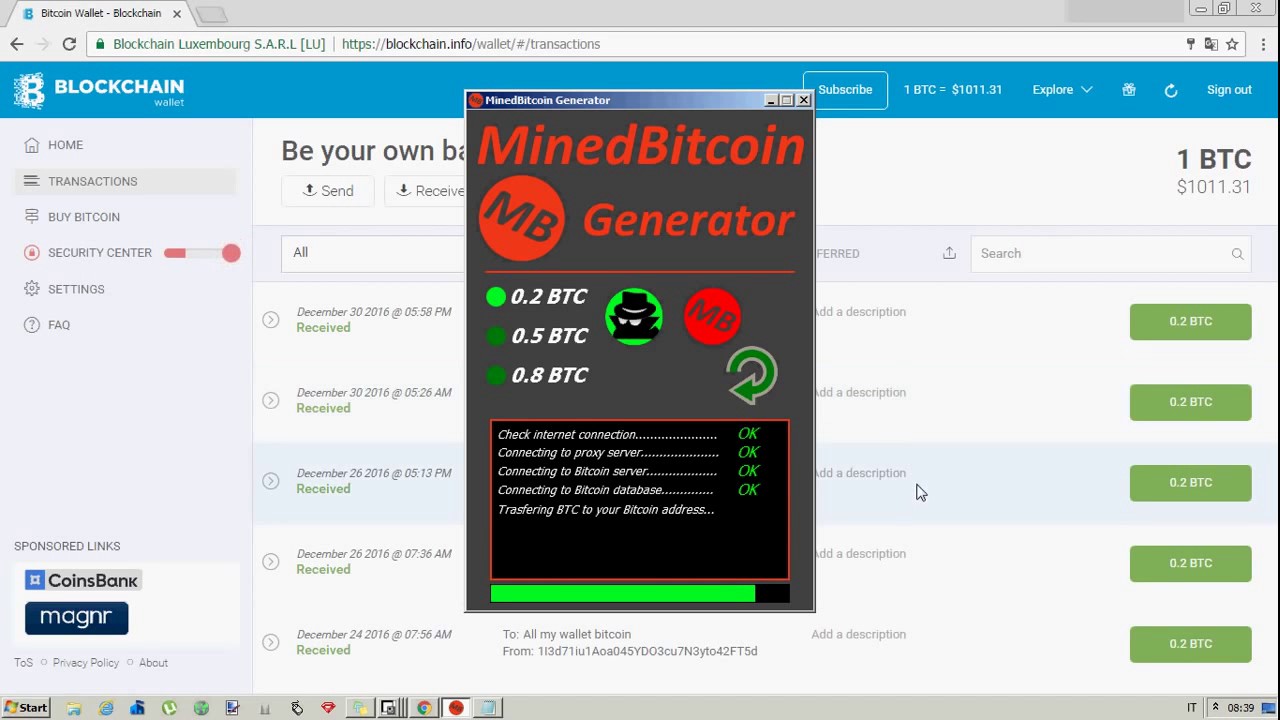Expand the December 30 05:26 AM transaction
The width and height of the screenshot is (1280, 720).
(x=270, y=400)
